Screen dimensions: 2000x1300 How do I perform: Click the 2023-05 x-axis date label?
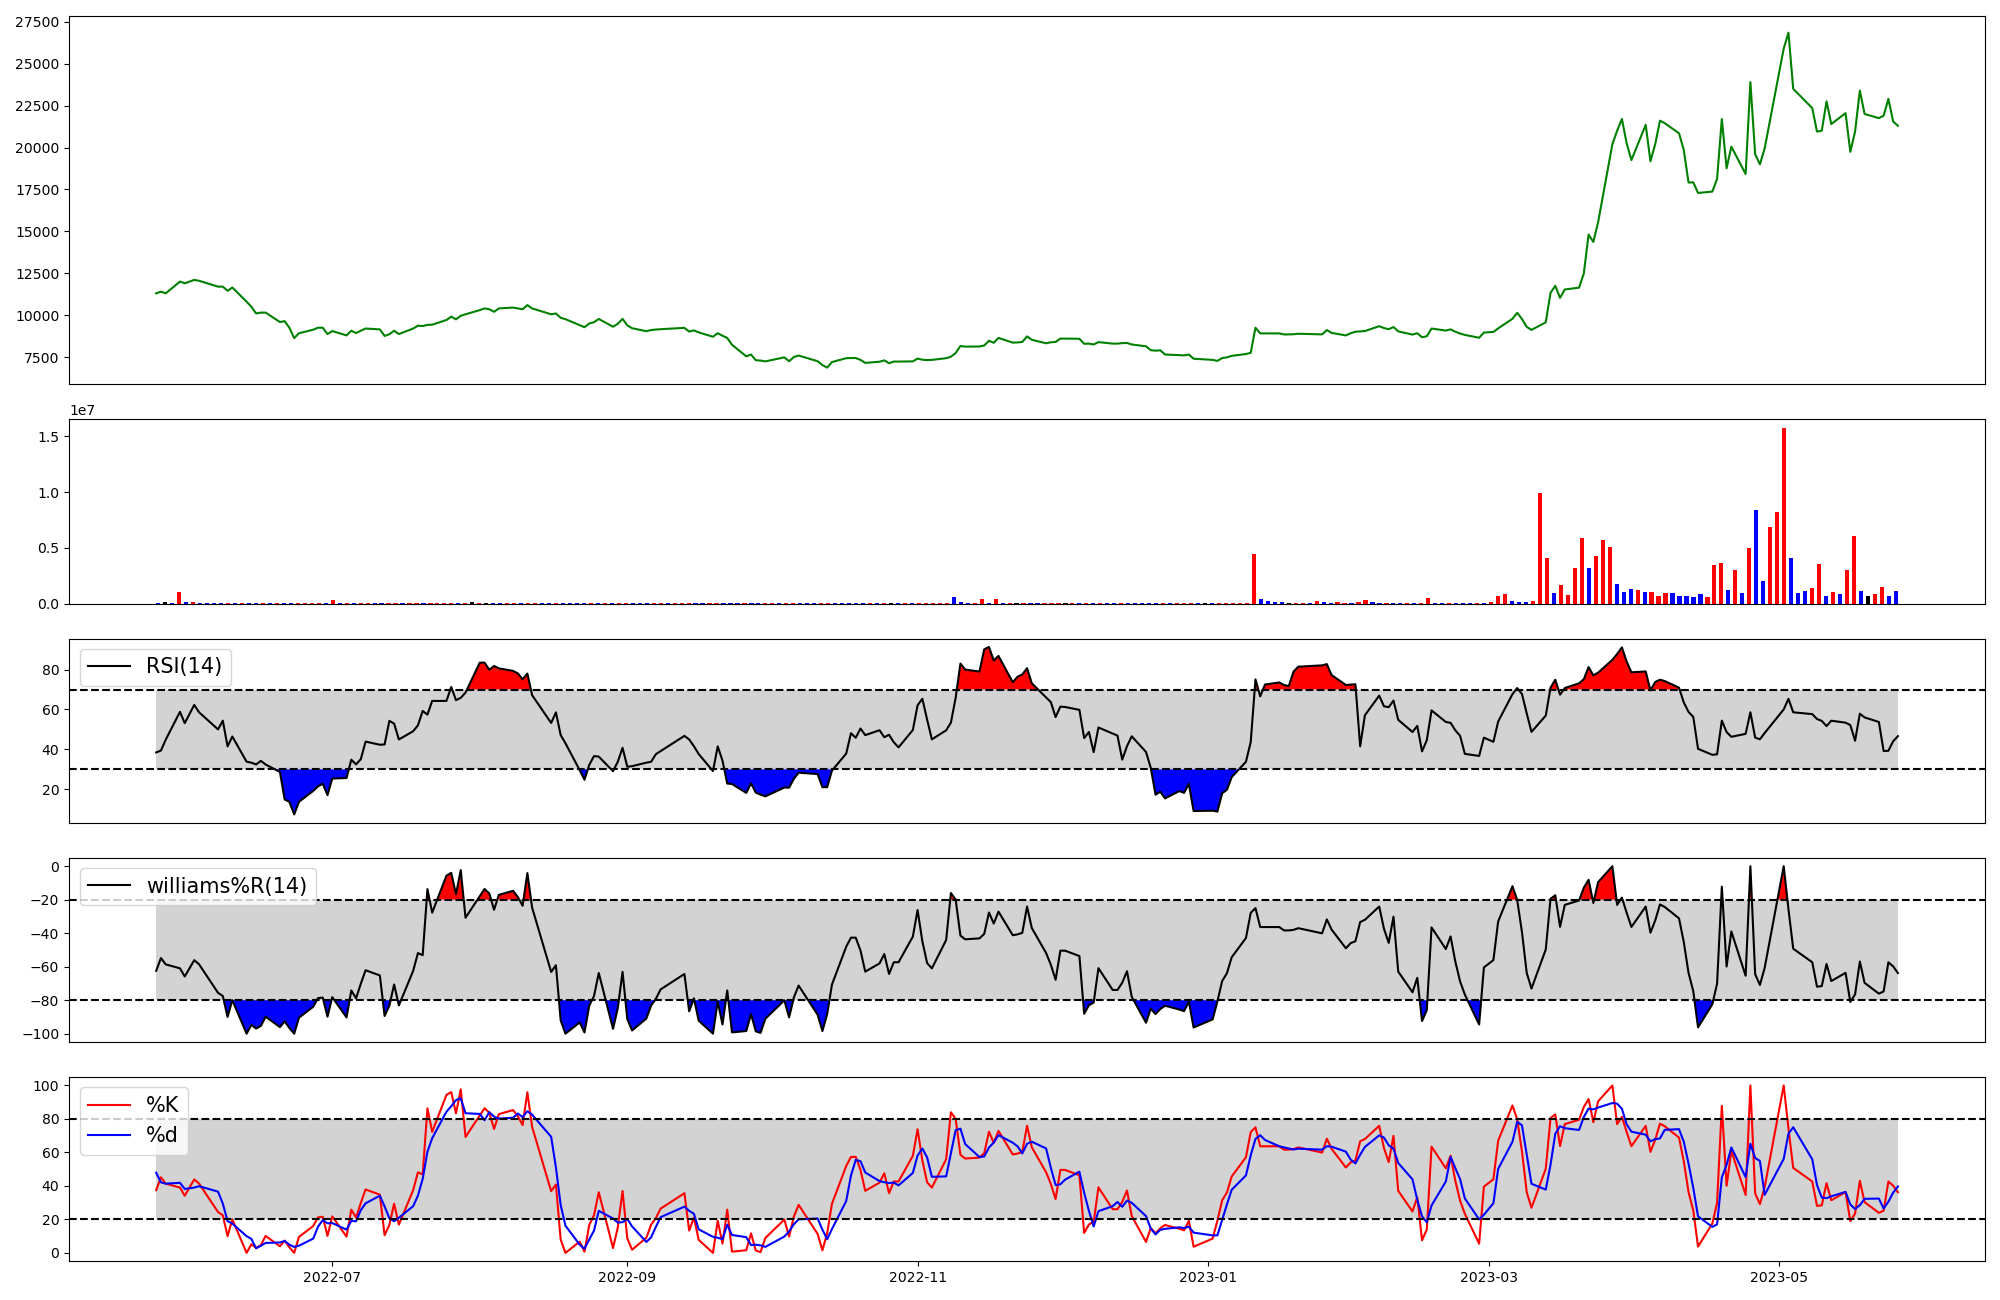tap(1780, 1277)
